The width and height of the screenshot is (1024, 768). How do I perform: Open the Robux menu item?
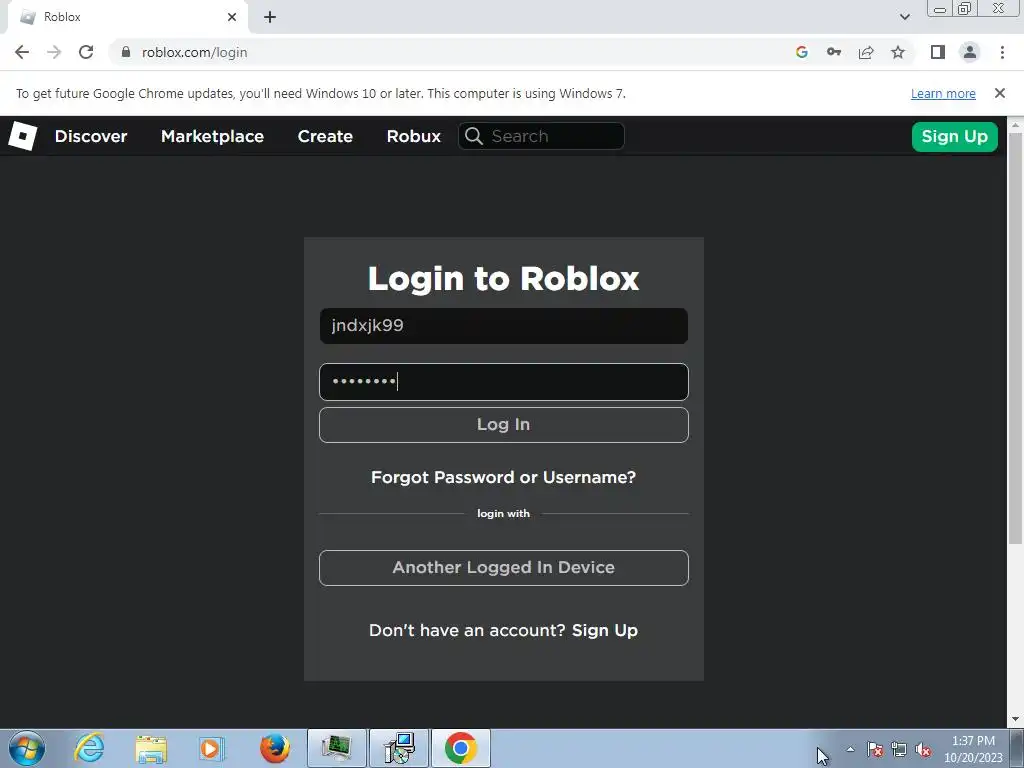tap(413, 136)
